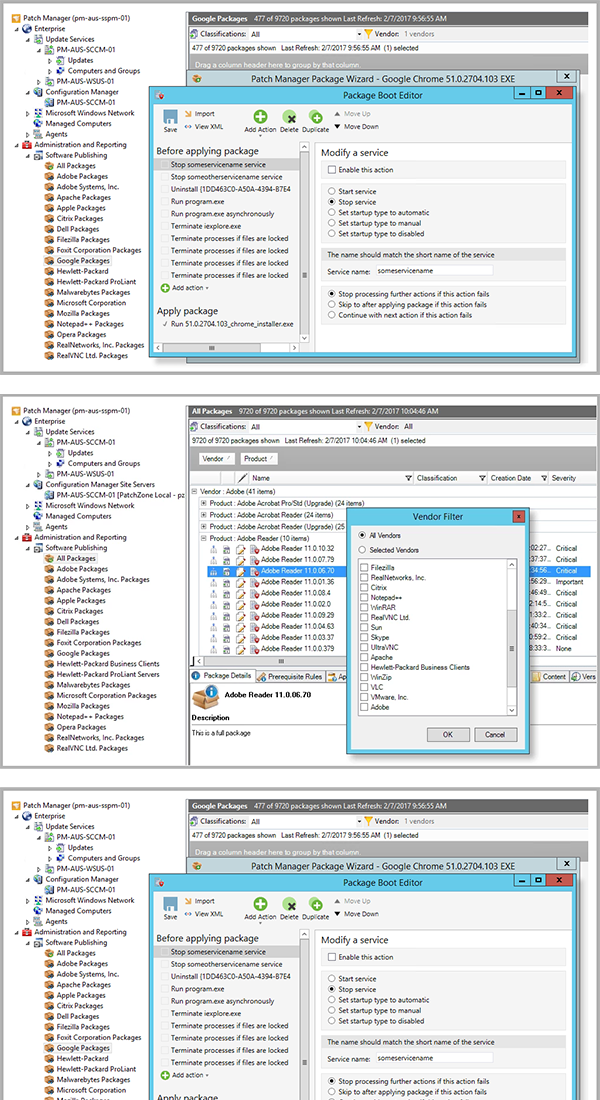Click the Vendor Filter vertical scrollbar thumb
600x1100 pixels.
point(512,646)
